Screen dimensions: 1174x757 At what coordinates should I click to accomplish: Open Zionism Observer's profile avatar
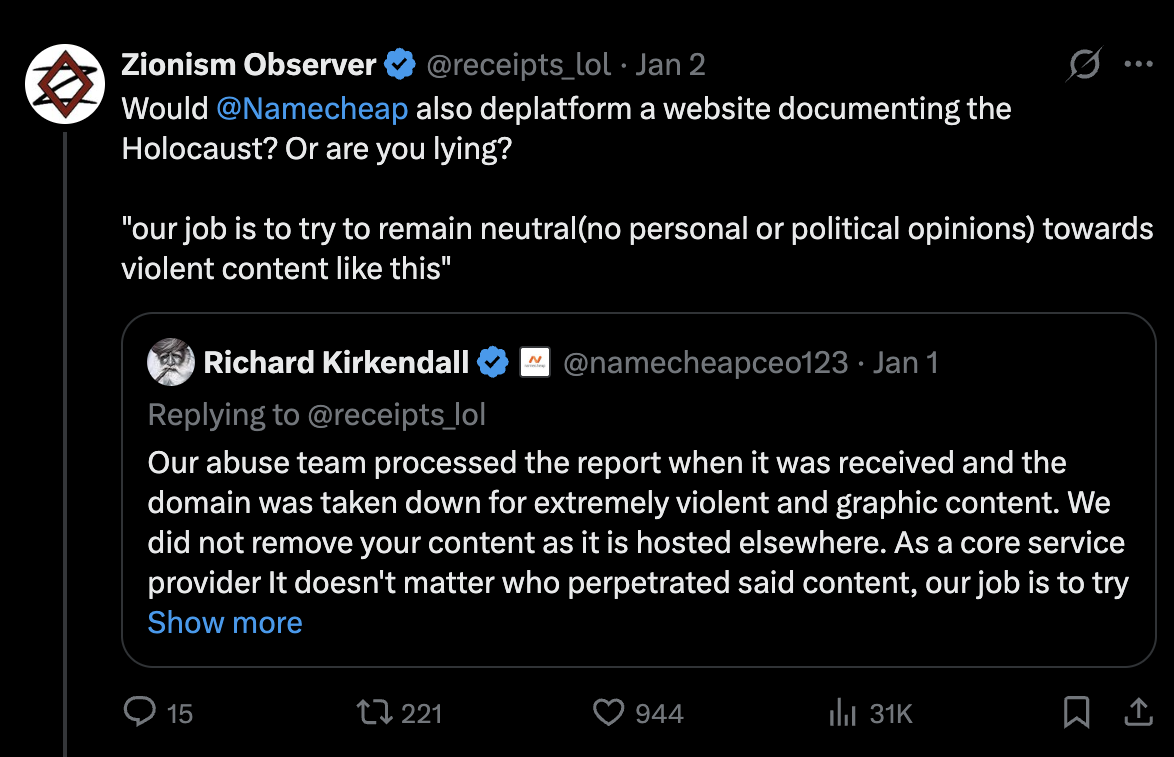(x=64, y=83)
